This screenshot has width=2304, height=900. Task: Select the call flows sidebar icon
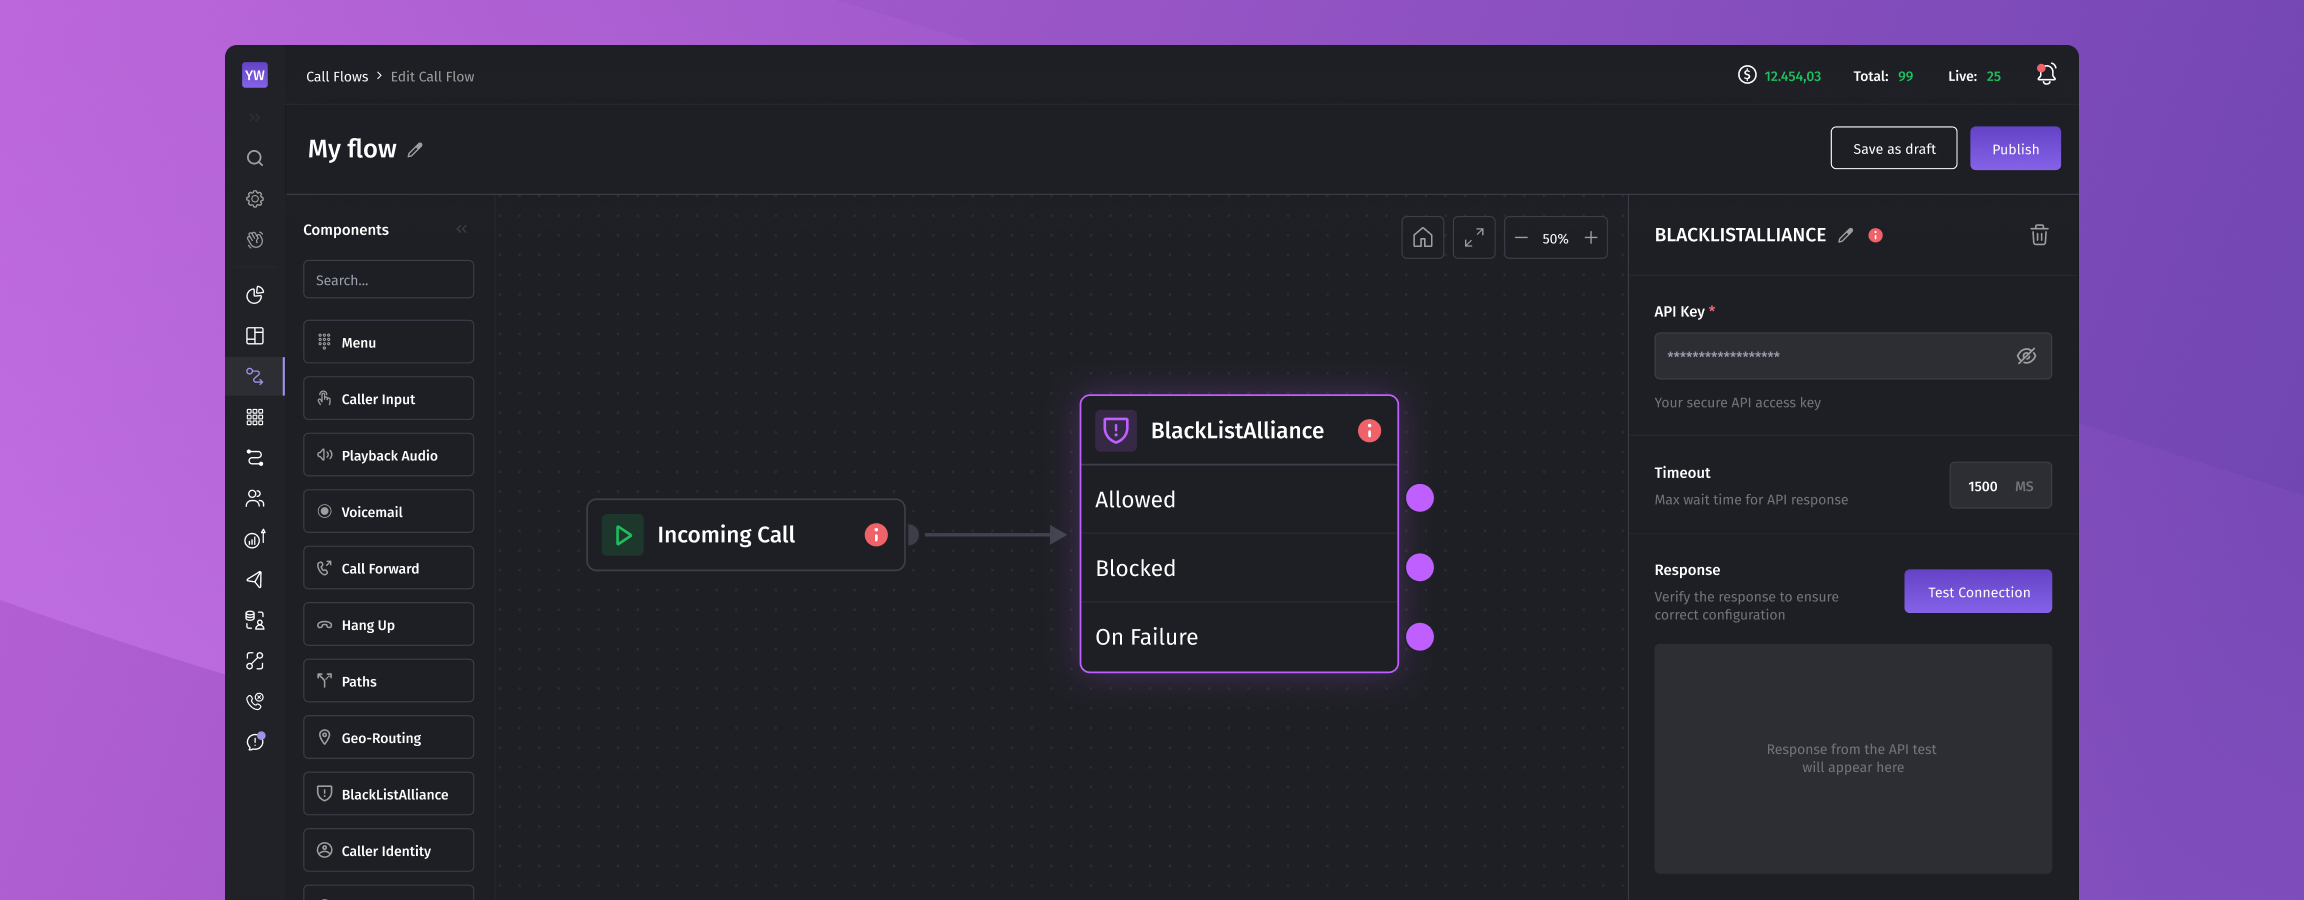pos(255,377)
